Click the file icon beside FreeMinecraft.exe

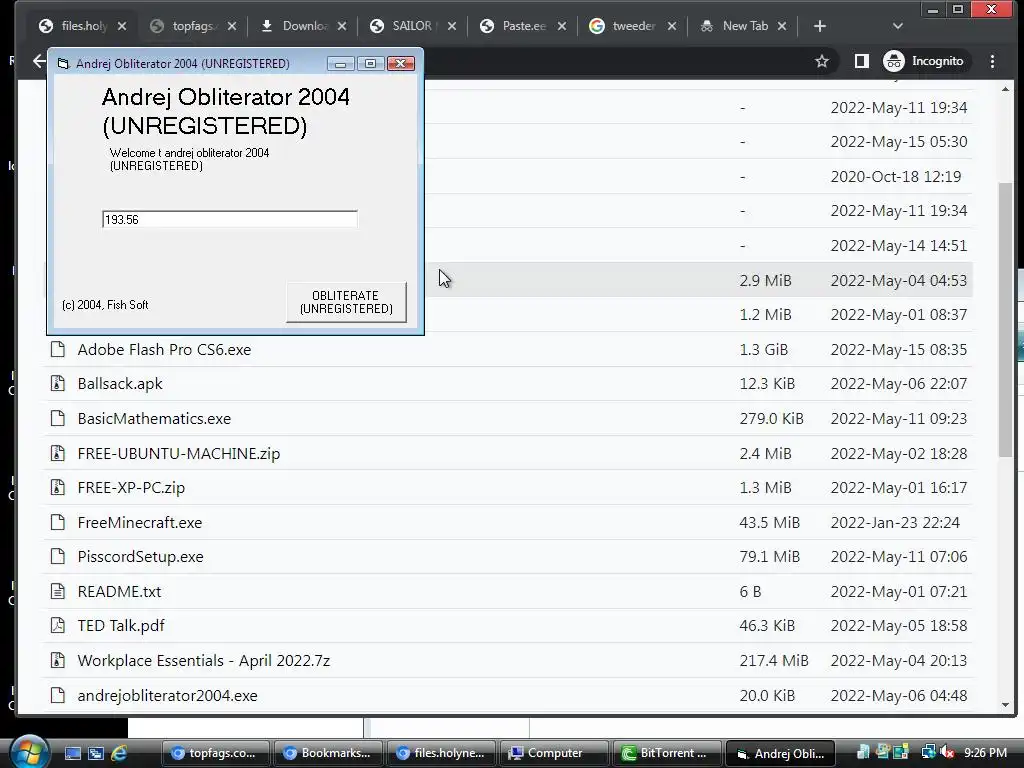[58, 522]
